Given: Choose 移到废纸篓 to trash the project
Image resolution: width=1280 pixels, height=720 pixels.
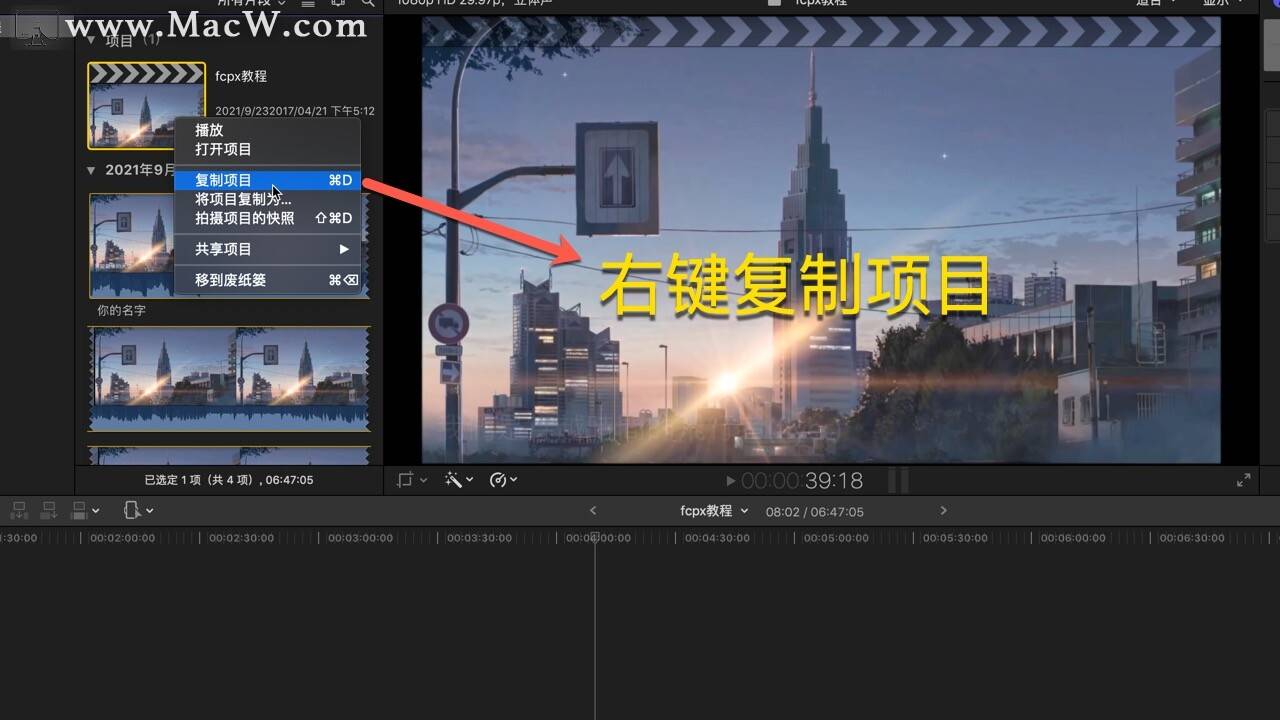Looking at the screenshot, I should click(x=267, y=280).
